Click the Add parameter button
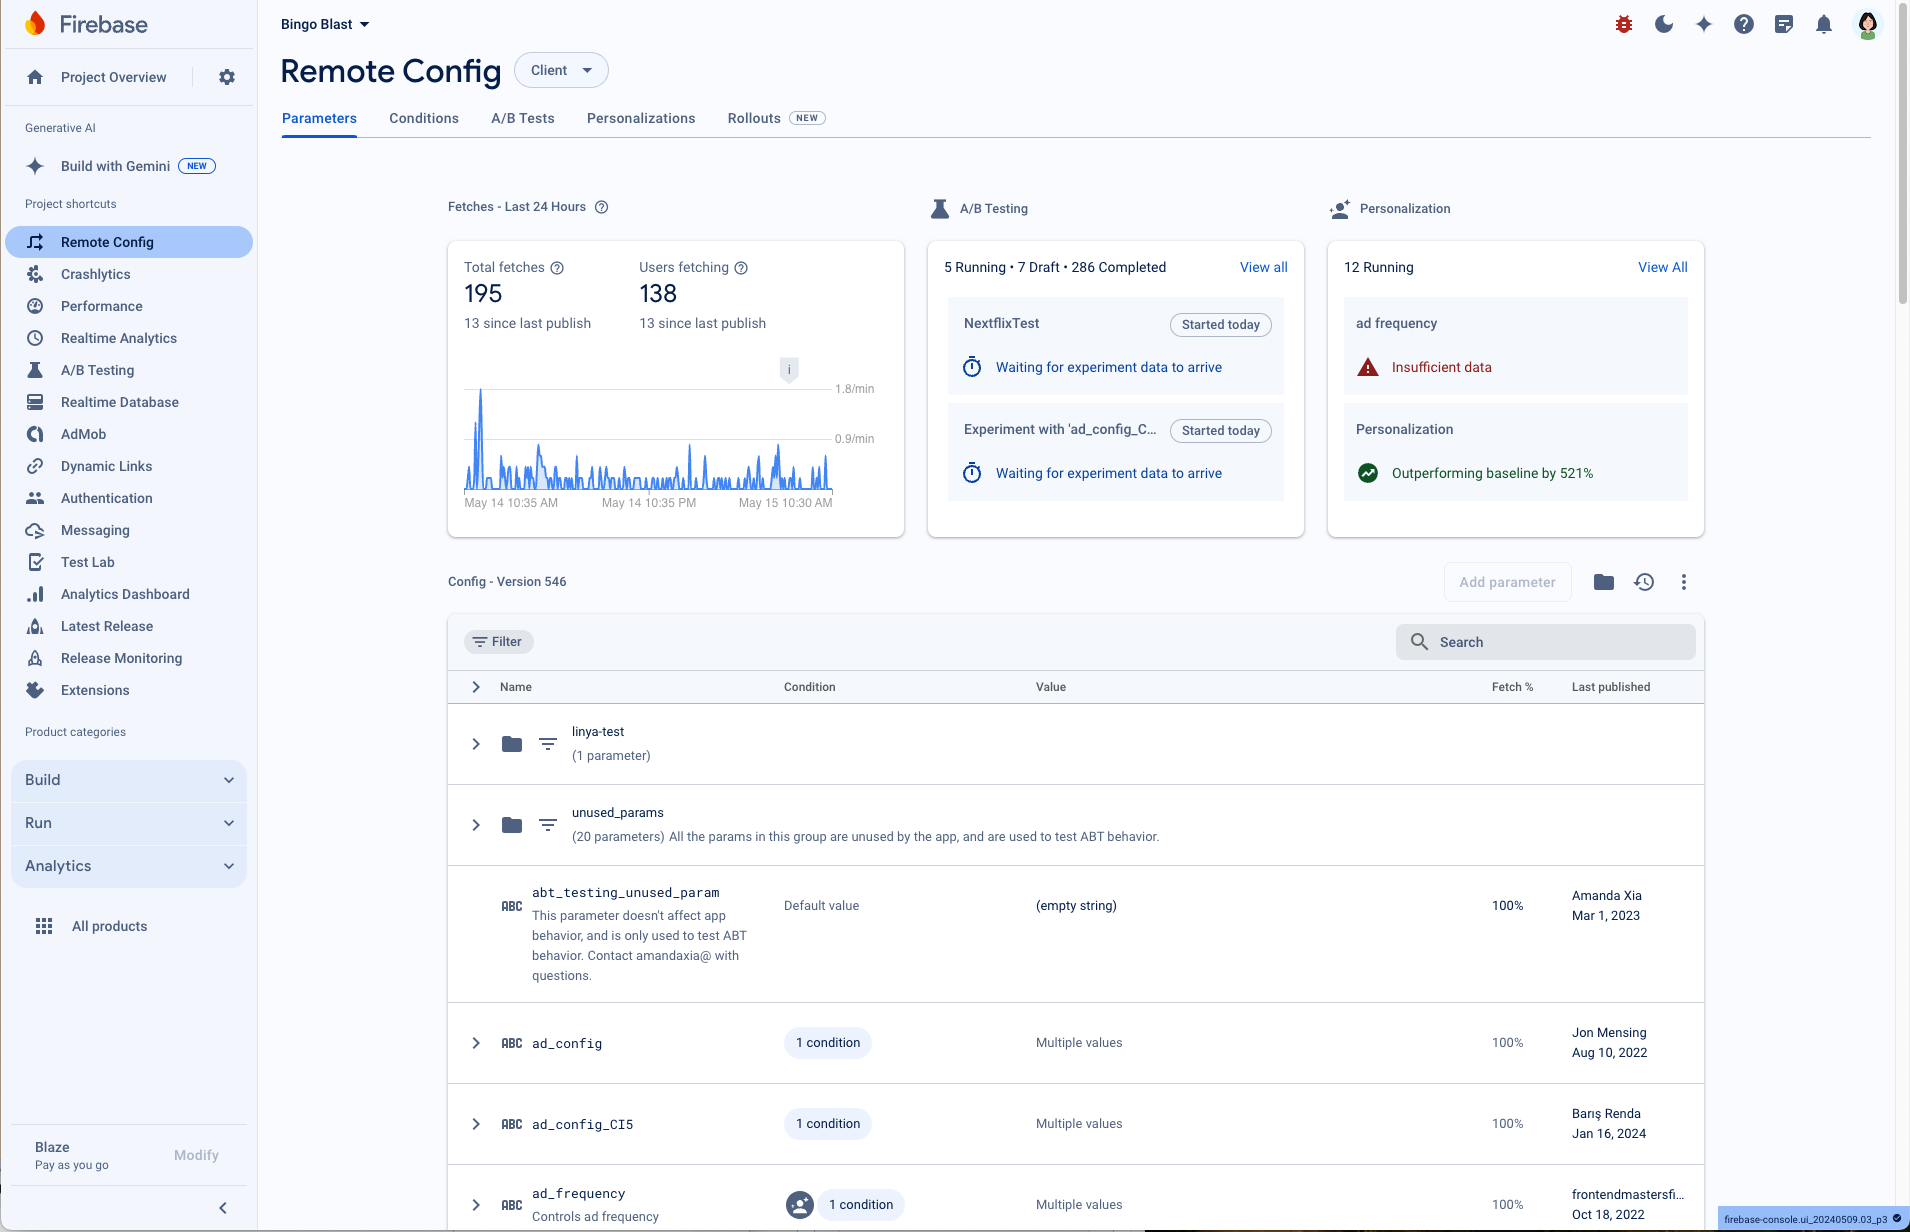This screenshot has width=1910, height=1232. tap(1507, 582)
